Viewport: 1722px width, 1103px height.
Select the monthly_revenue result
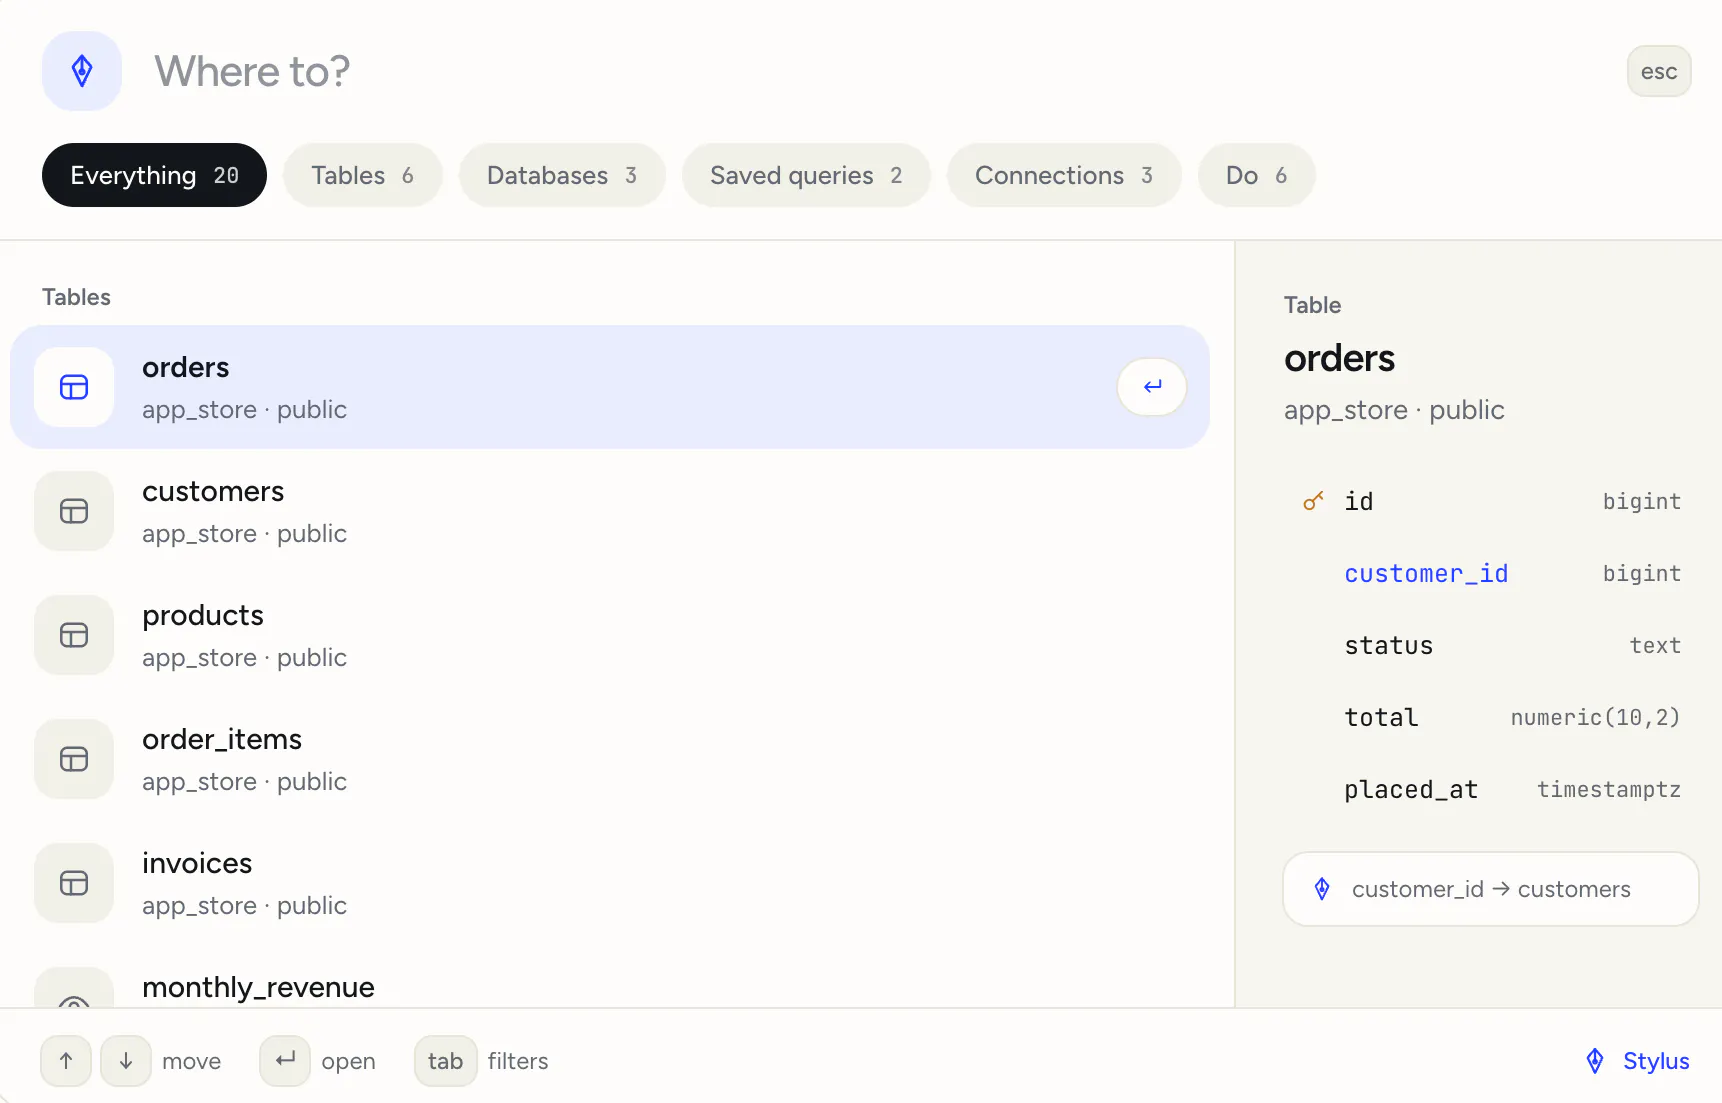(x=610, y=978)
